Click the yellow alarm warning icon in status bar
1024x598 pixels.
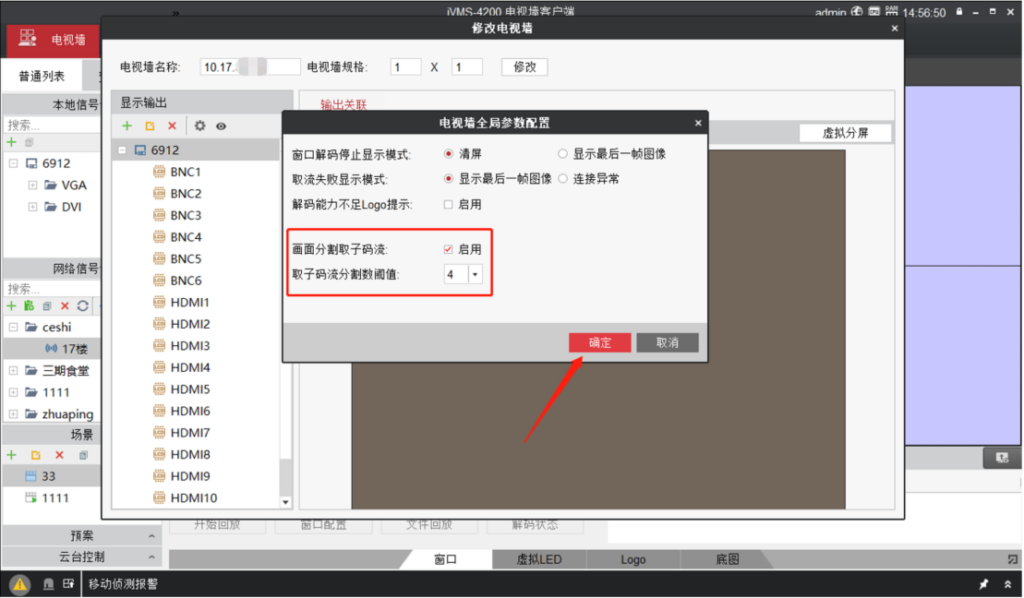[20, 584]
